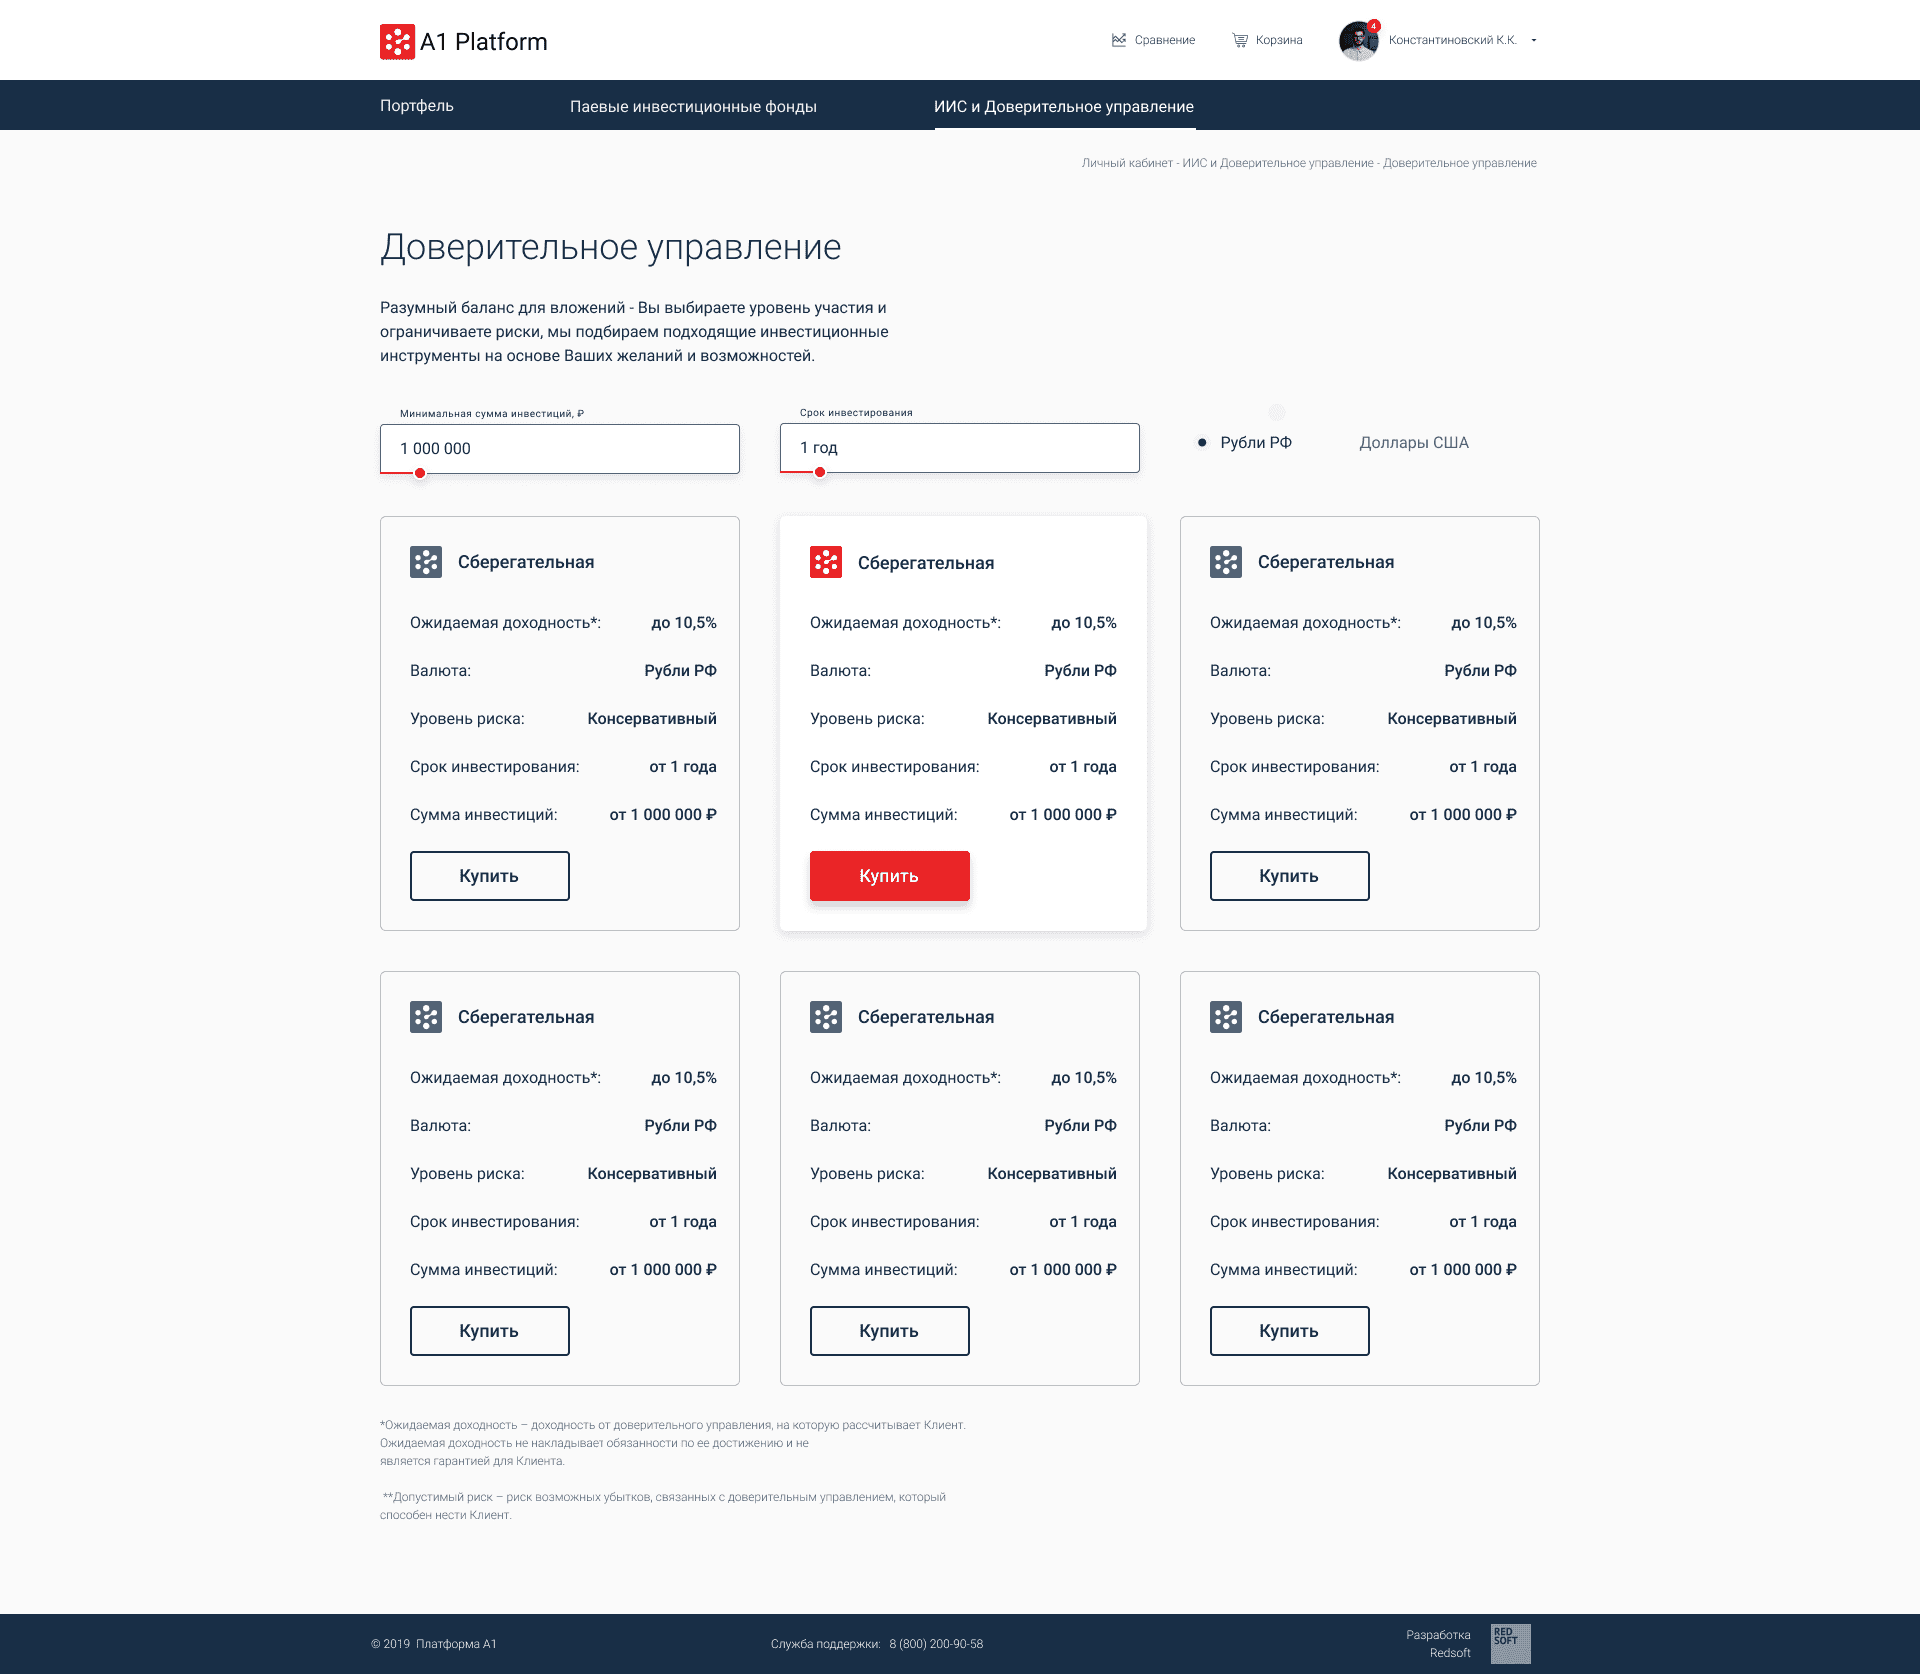The height and width of the screenshot is (1674, 1920).
Task: Click the user avatar with notification badge
Action: tap(1358, 40)
